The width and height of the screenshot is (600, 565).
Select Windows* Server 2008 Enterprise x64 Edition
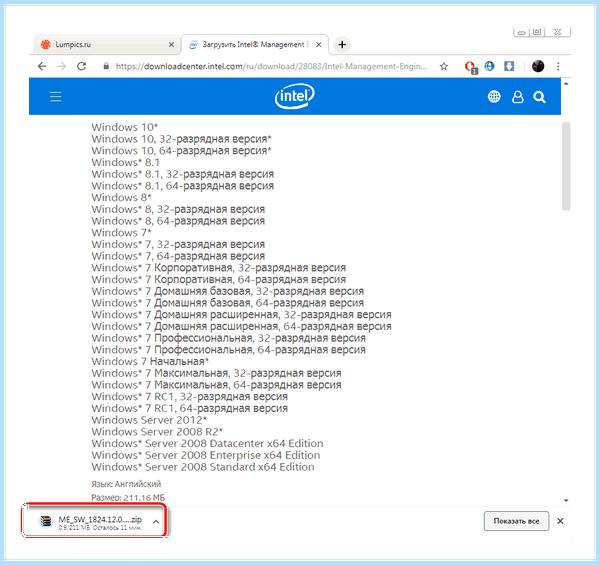click(x=205, y=455)
